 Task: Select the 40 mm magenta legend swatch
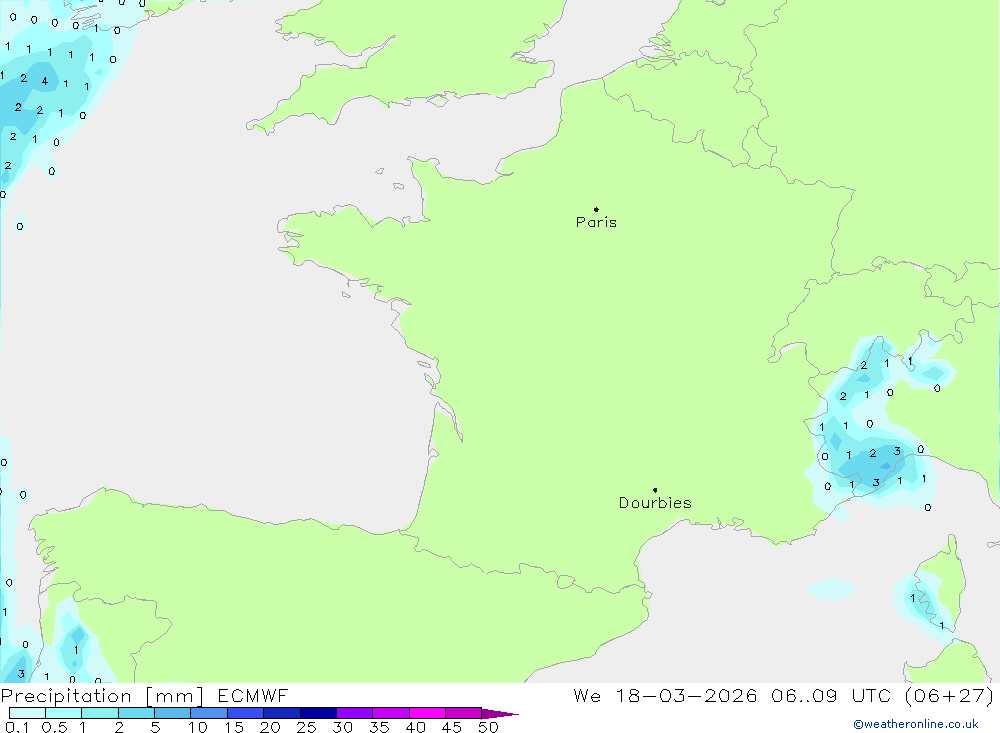click(x=427, y=713)
